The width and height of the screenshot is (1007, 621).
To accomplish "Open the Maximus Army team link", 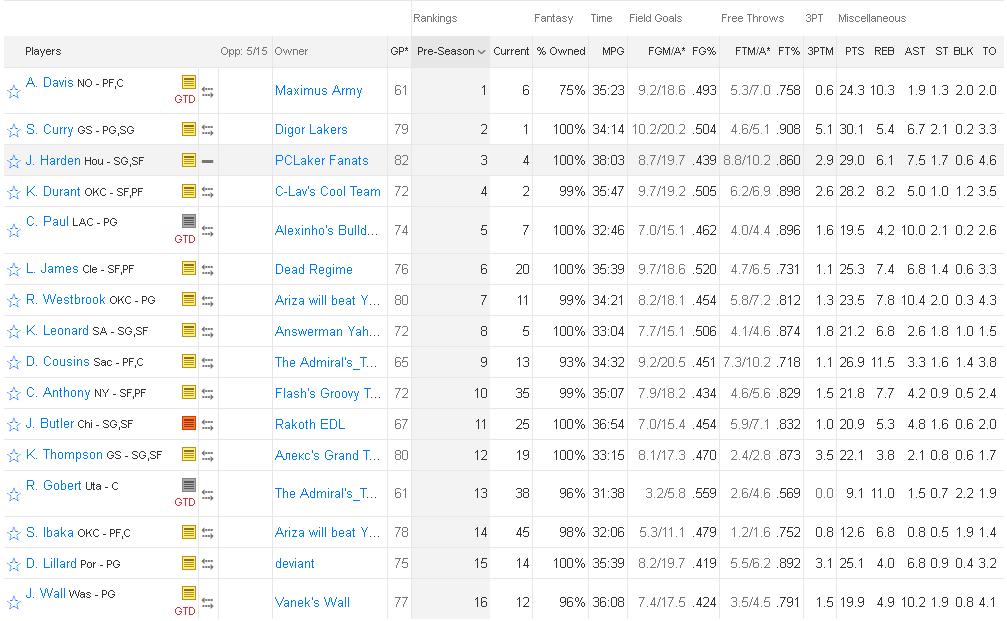I will [318, 90].
